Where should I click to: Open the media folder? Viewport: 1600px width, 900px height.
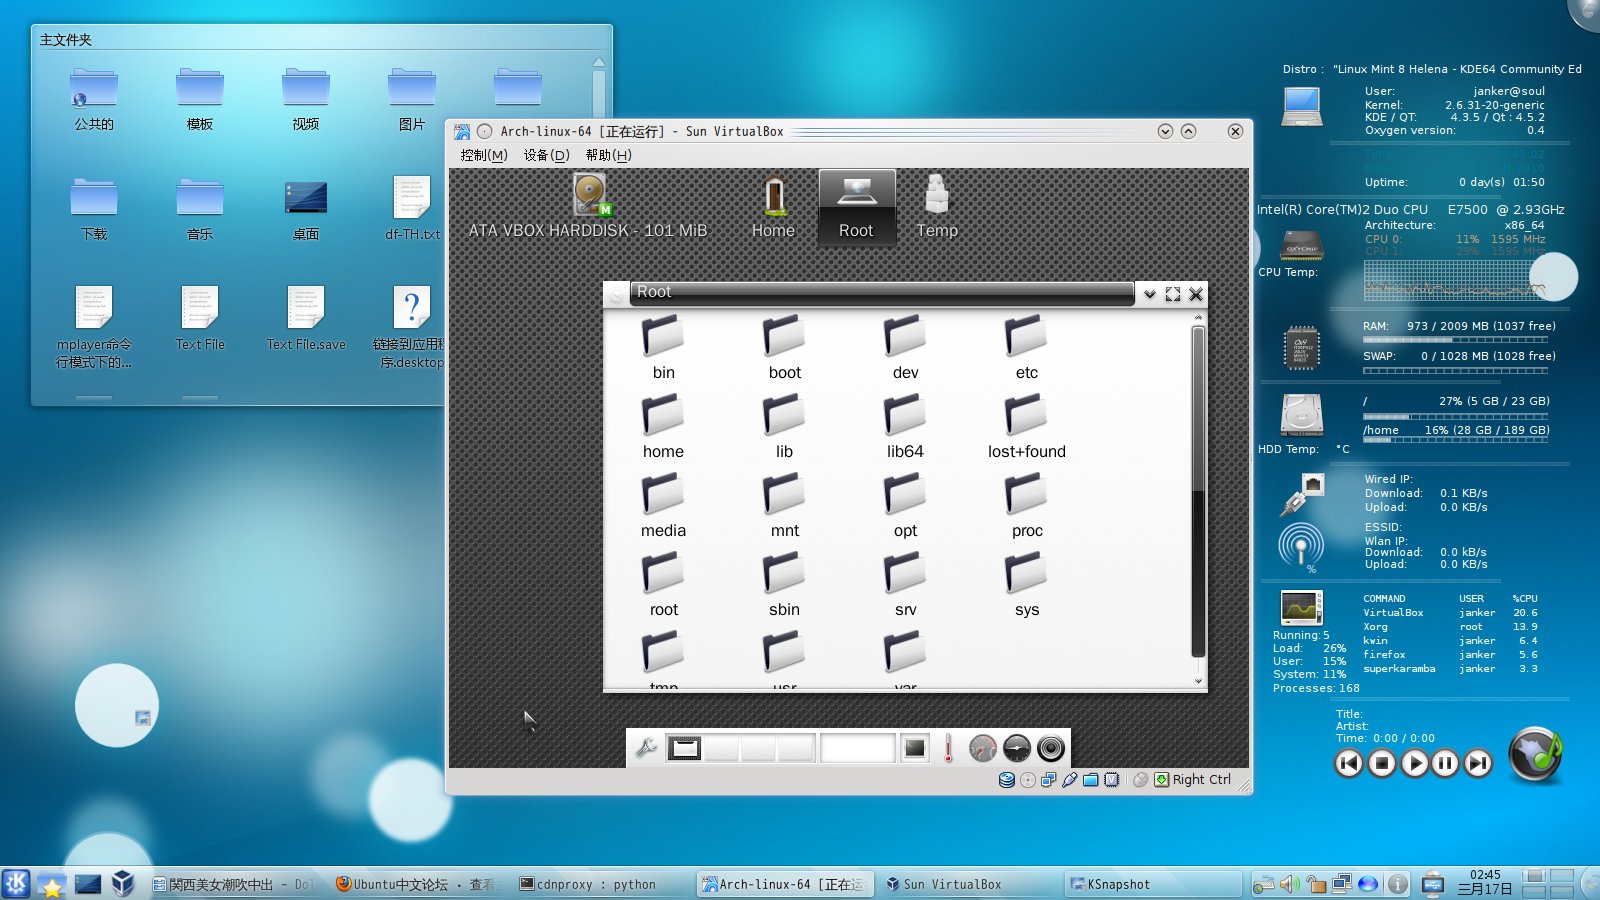663,506
